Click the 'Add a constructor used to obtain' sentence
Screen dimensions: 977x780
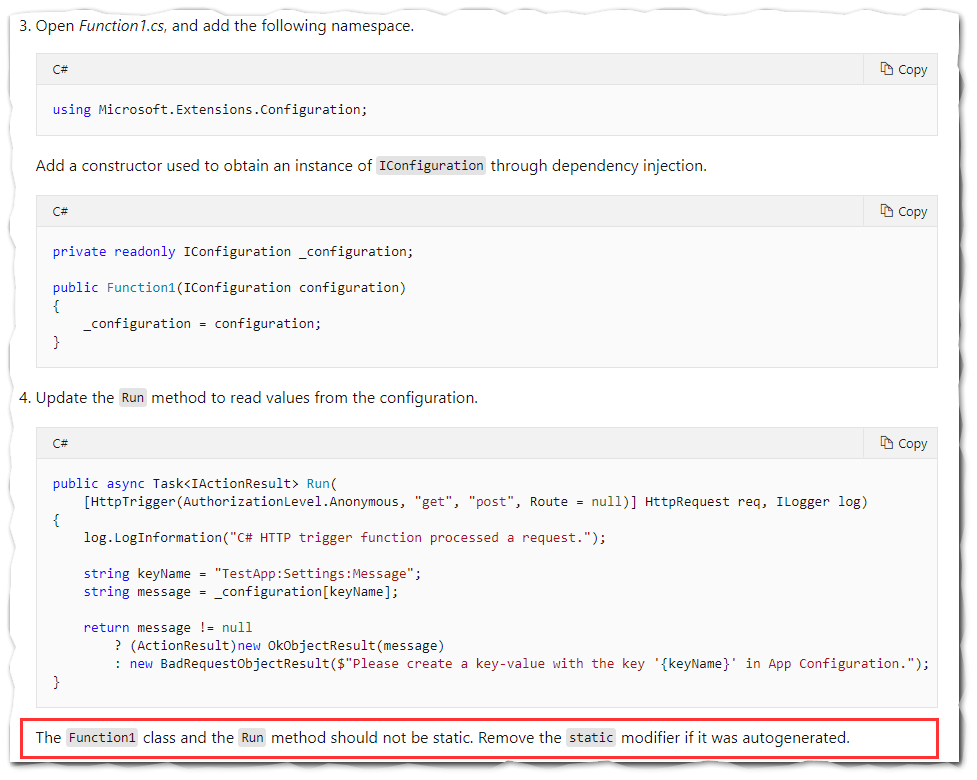371,166
